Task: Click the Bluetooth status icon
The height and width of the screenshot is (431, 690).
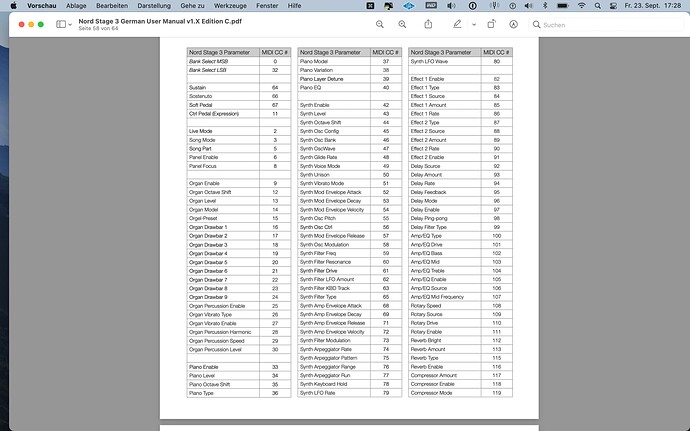Action: (x=545, y=6)
